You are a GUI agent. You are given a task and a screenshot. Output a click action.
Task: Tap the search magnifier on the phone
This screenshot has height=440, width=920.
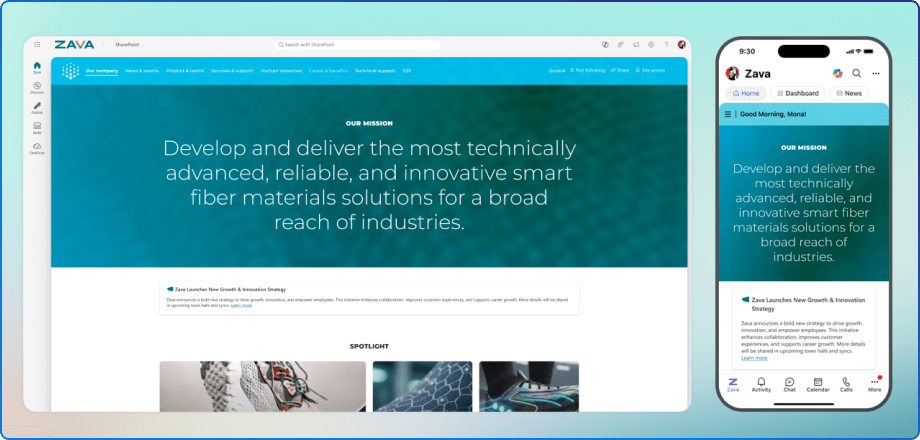click(x=857, y=73)
